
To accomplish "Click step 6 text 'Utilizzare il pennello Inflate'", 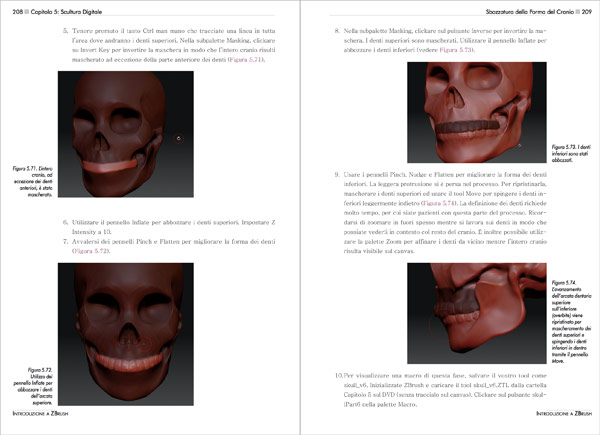I will (x=173, y=227).
